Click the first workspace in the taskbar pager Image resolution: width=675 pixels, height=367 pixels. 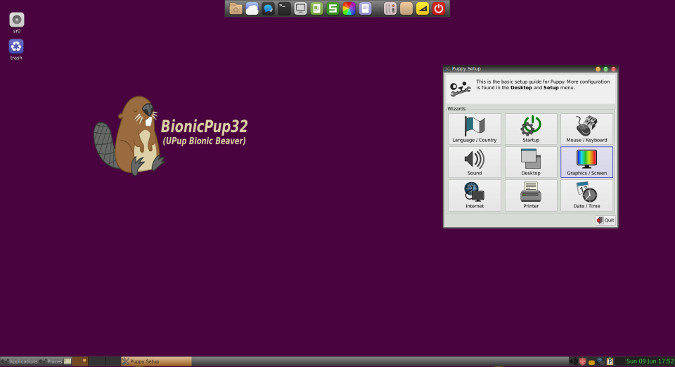[x=80, y=361]
